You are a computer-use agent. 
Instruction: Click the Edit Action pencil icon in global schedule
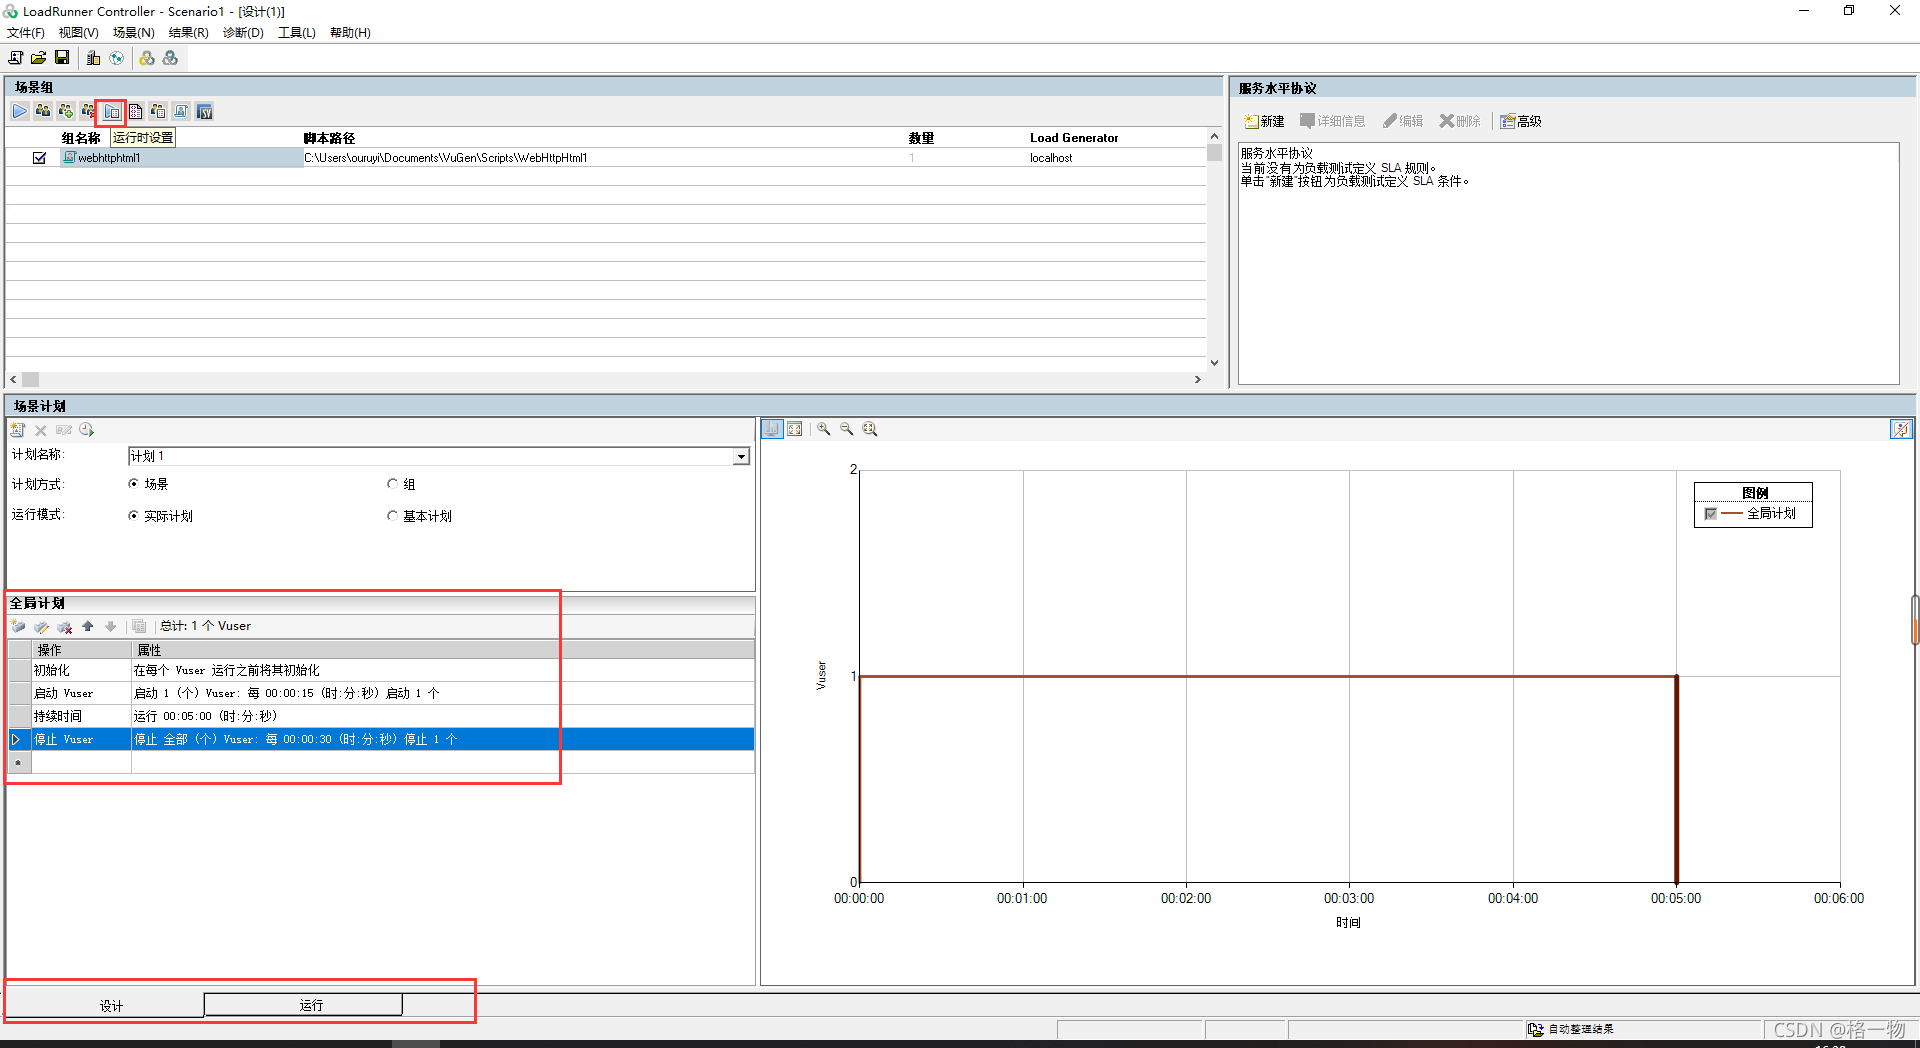(41, 626)
